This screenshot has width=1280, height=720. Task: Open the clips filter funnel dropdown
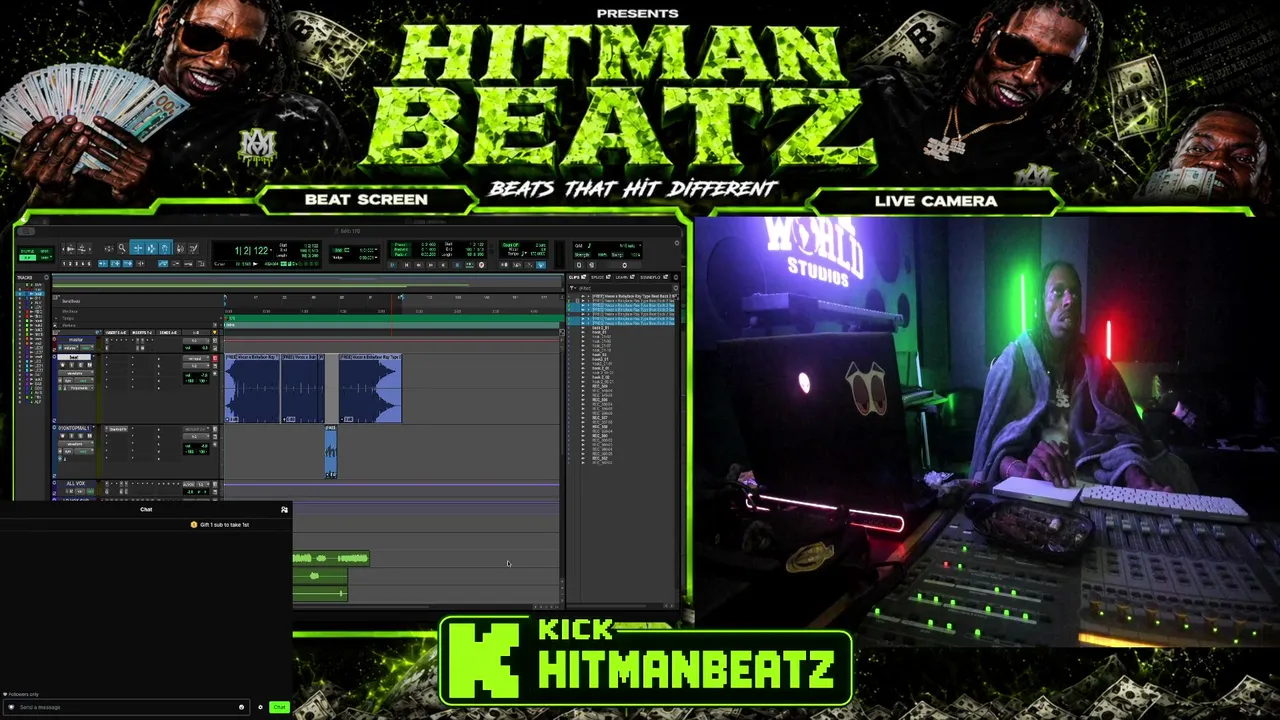(x=573, y=288)
